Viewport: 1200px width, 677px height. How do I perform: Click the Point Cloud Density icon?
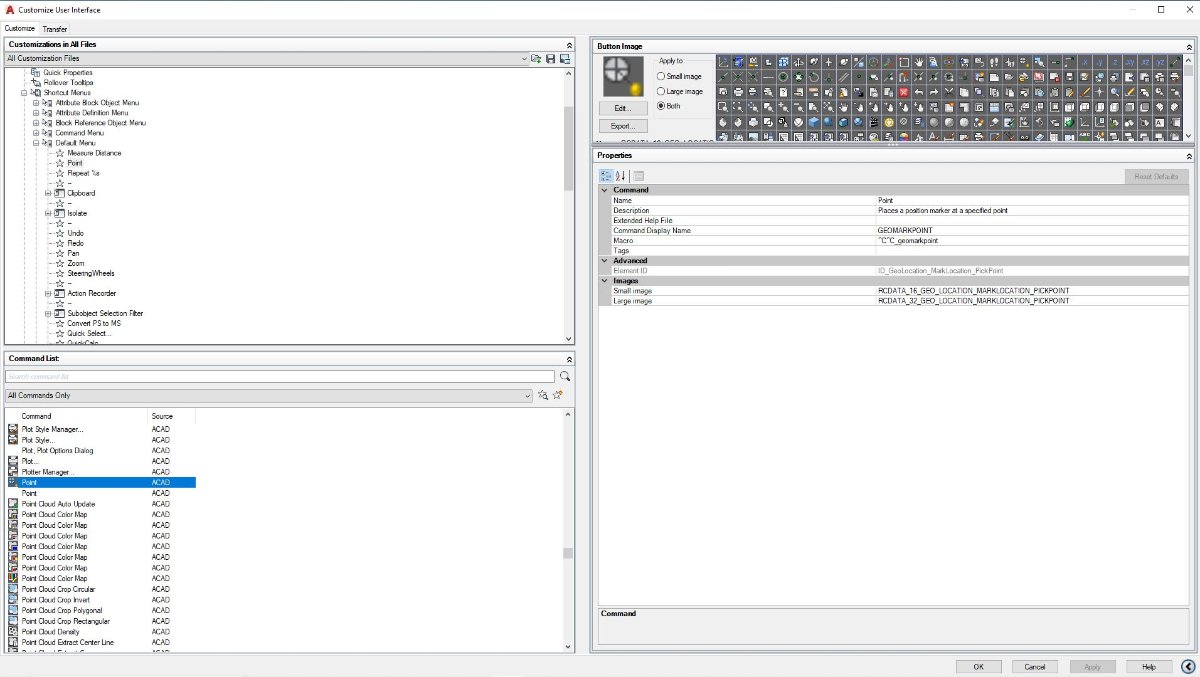coord(13,632)
